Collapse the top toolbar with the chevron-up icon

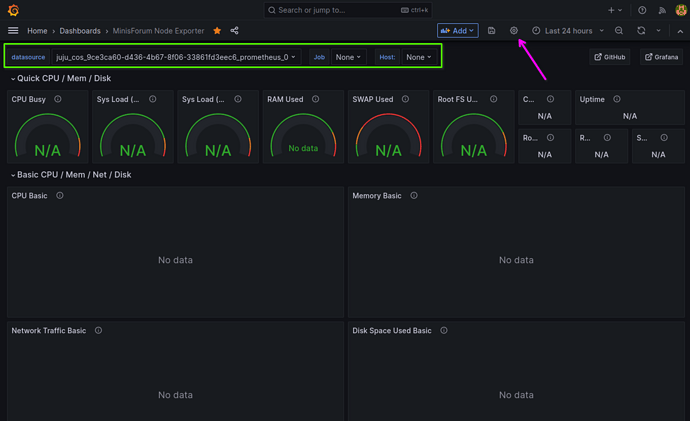[x=680, y=31]
